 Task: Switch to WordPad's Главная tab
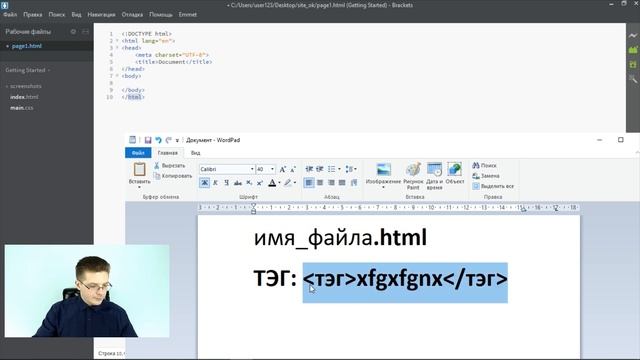pyautogui.click(x=168, y=153)
